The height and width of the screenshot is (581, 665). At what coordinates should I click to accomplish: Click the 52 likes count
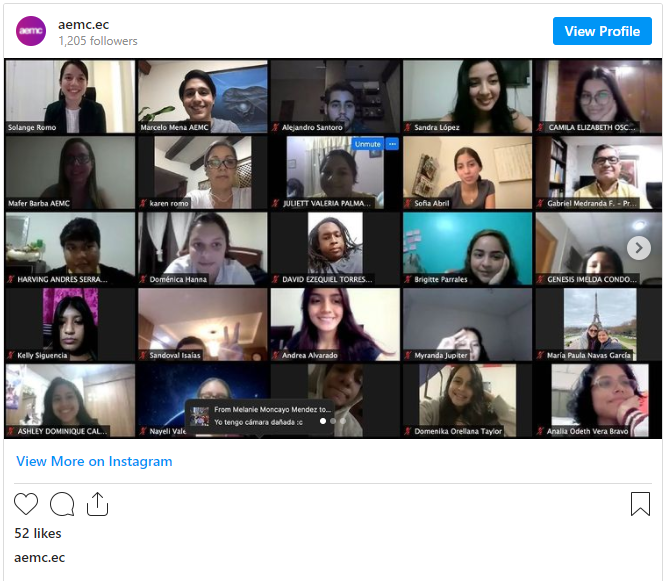click(x=38, y=534)
